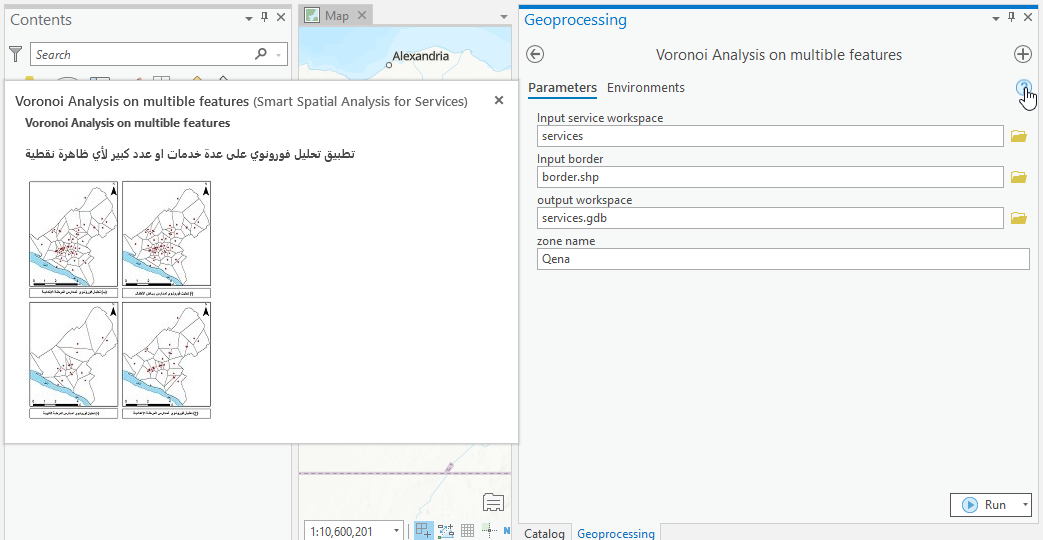1043x540 pixels.
Task: Click the zone name field containing Qena
Action: point(783,259)
